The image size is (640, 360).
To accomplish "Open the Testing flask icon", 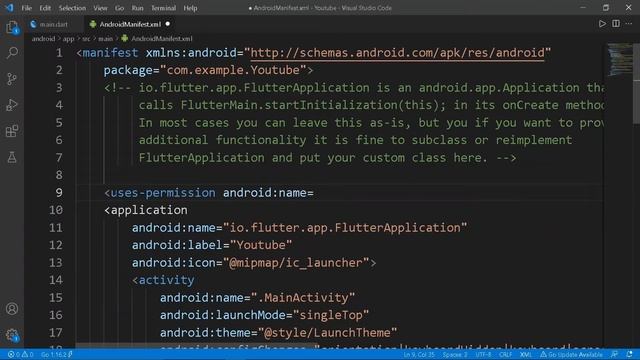I will click(12, 157).
